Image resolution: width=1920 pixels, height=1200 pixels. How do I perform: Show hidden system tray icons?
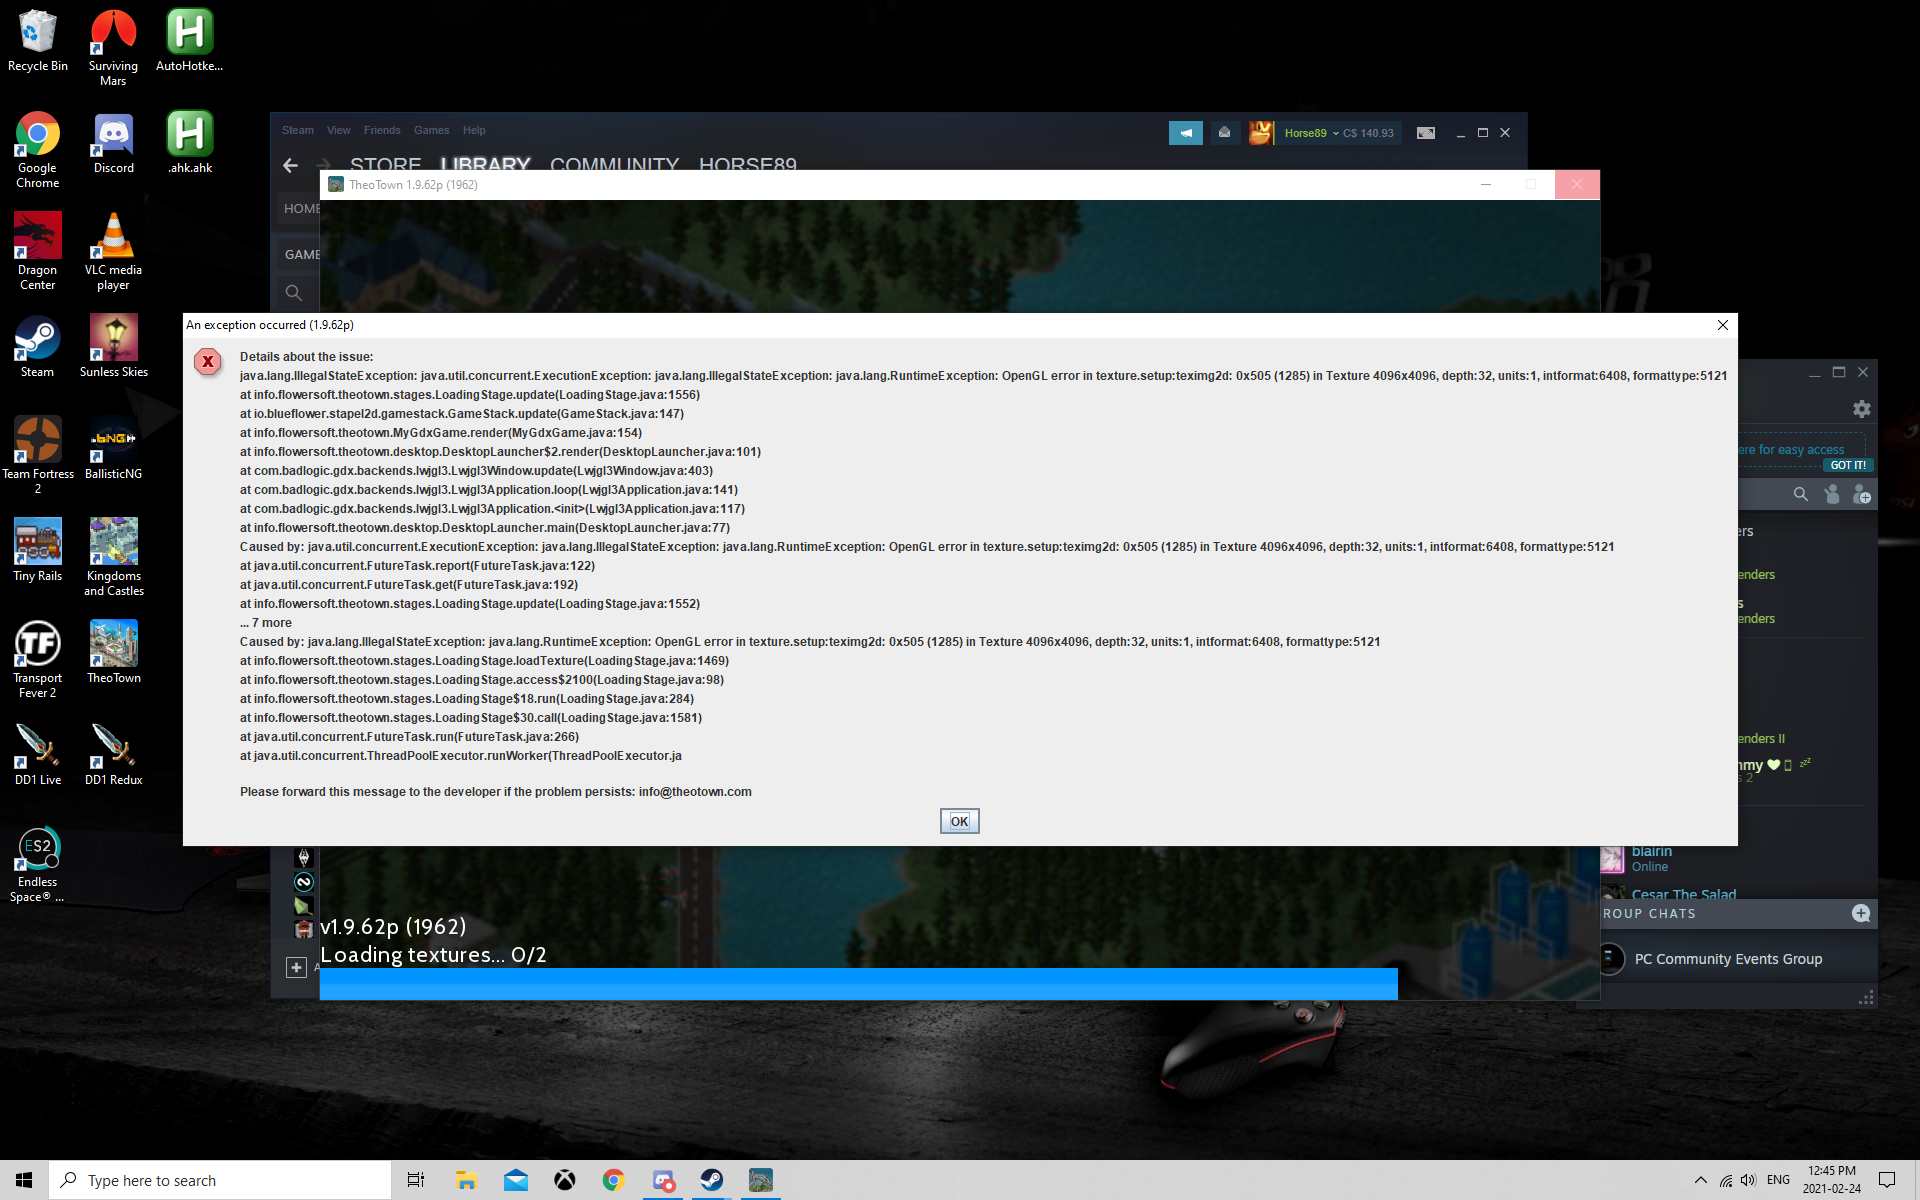click(x=1700, y=1180)
